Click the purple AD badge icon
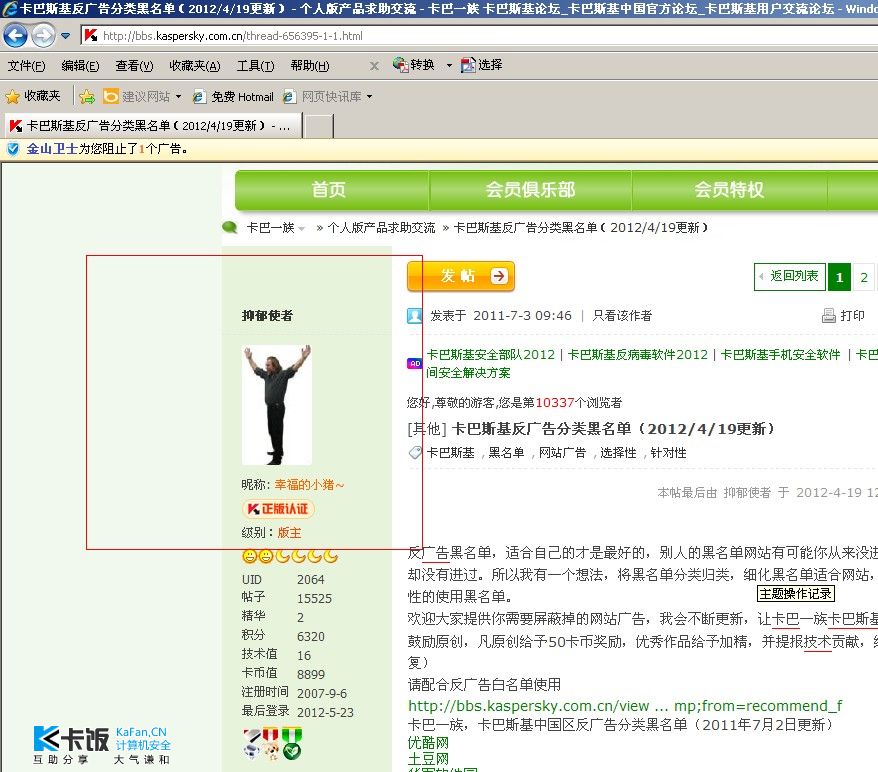The width and height of the screenshot is (878, 772). click(415, 363)
